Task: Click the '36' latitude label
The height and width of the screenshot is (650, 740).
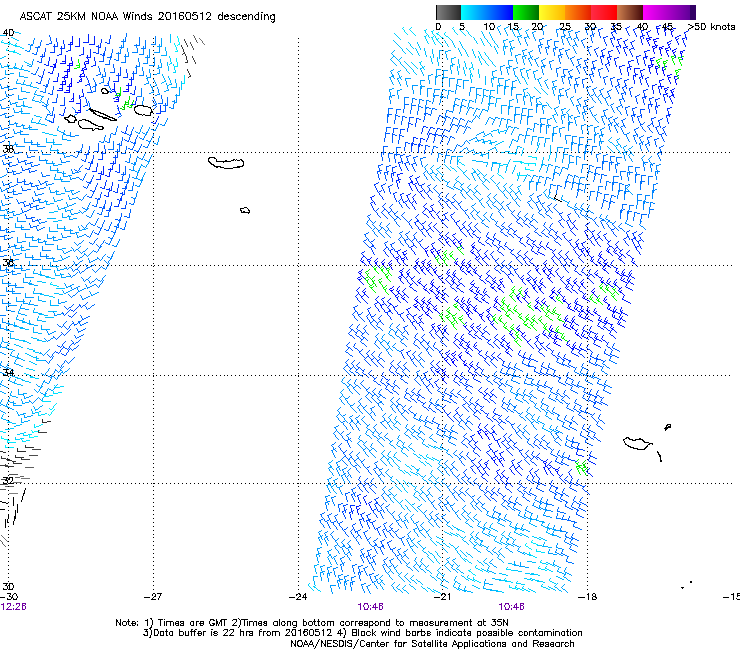Action: point(8,262)
